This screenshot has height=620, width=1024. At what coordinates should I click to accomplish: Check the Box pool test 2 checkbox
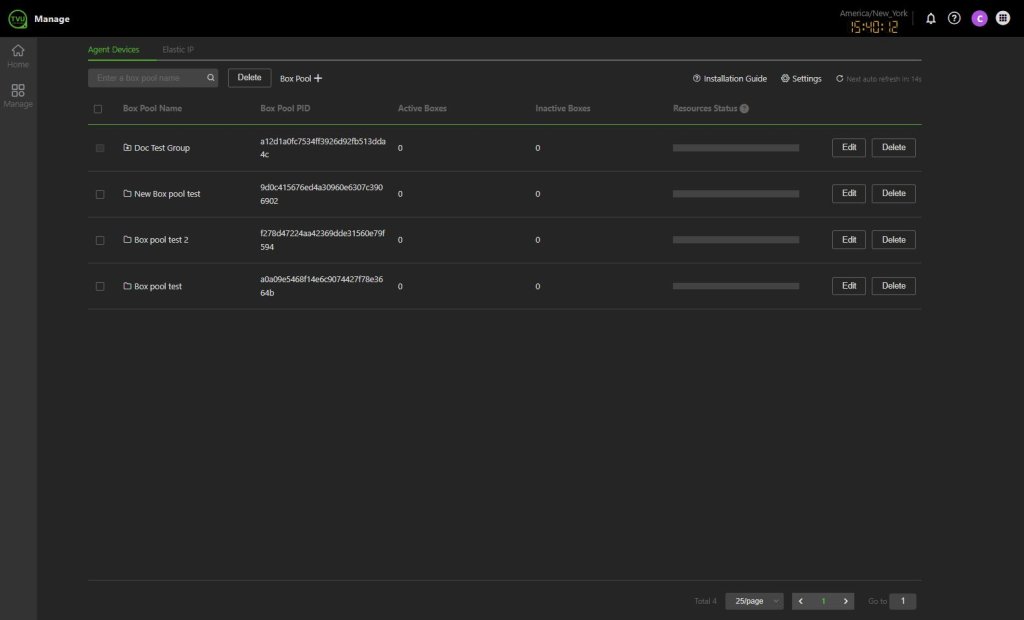click(x=100, y=240)
